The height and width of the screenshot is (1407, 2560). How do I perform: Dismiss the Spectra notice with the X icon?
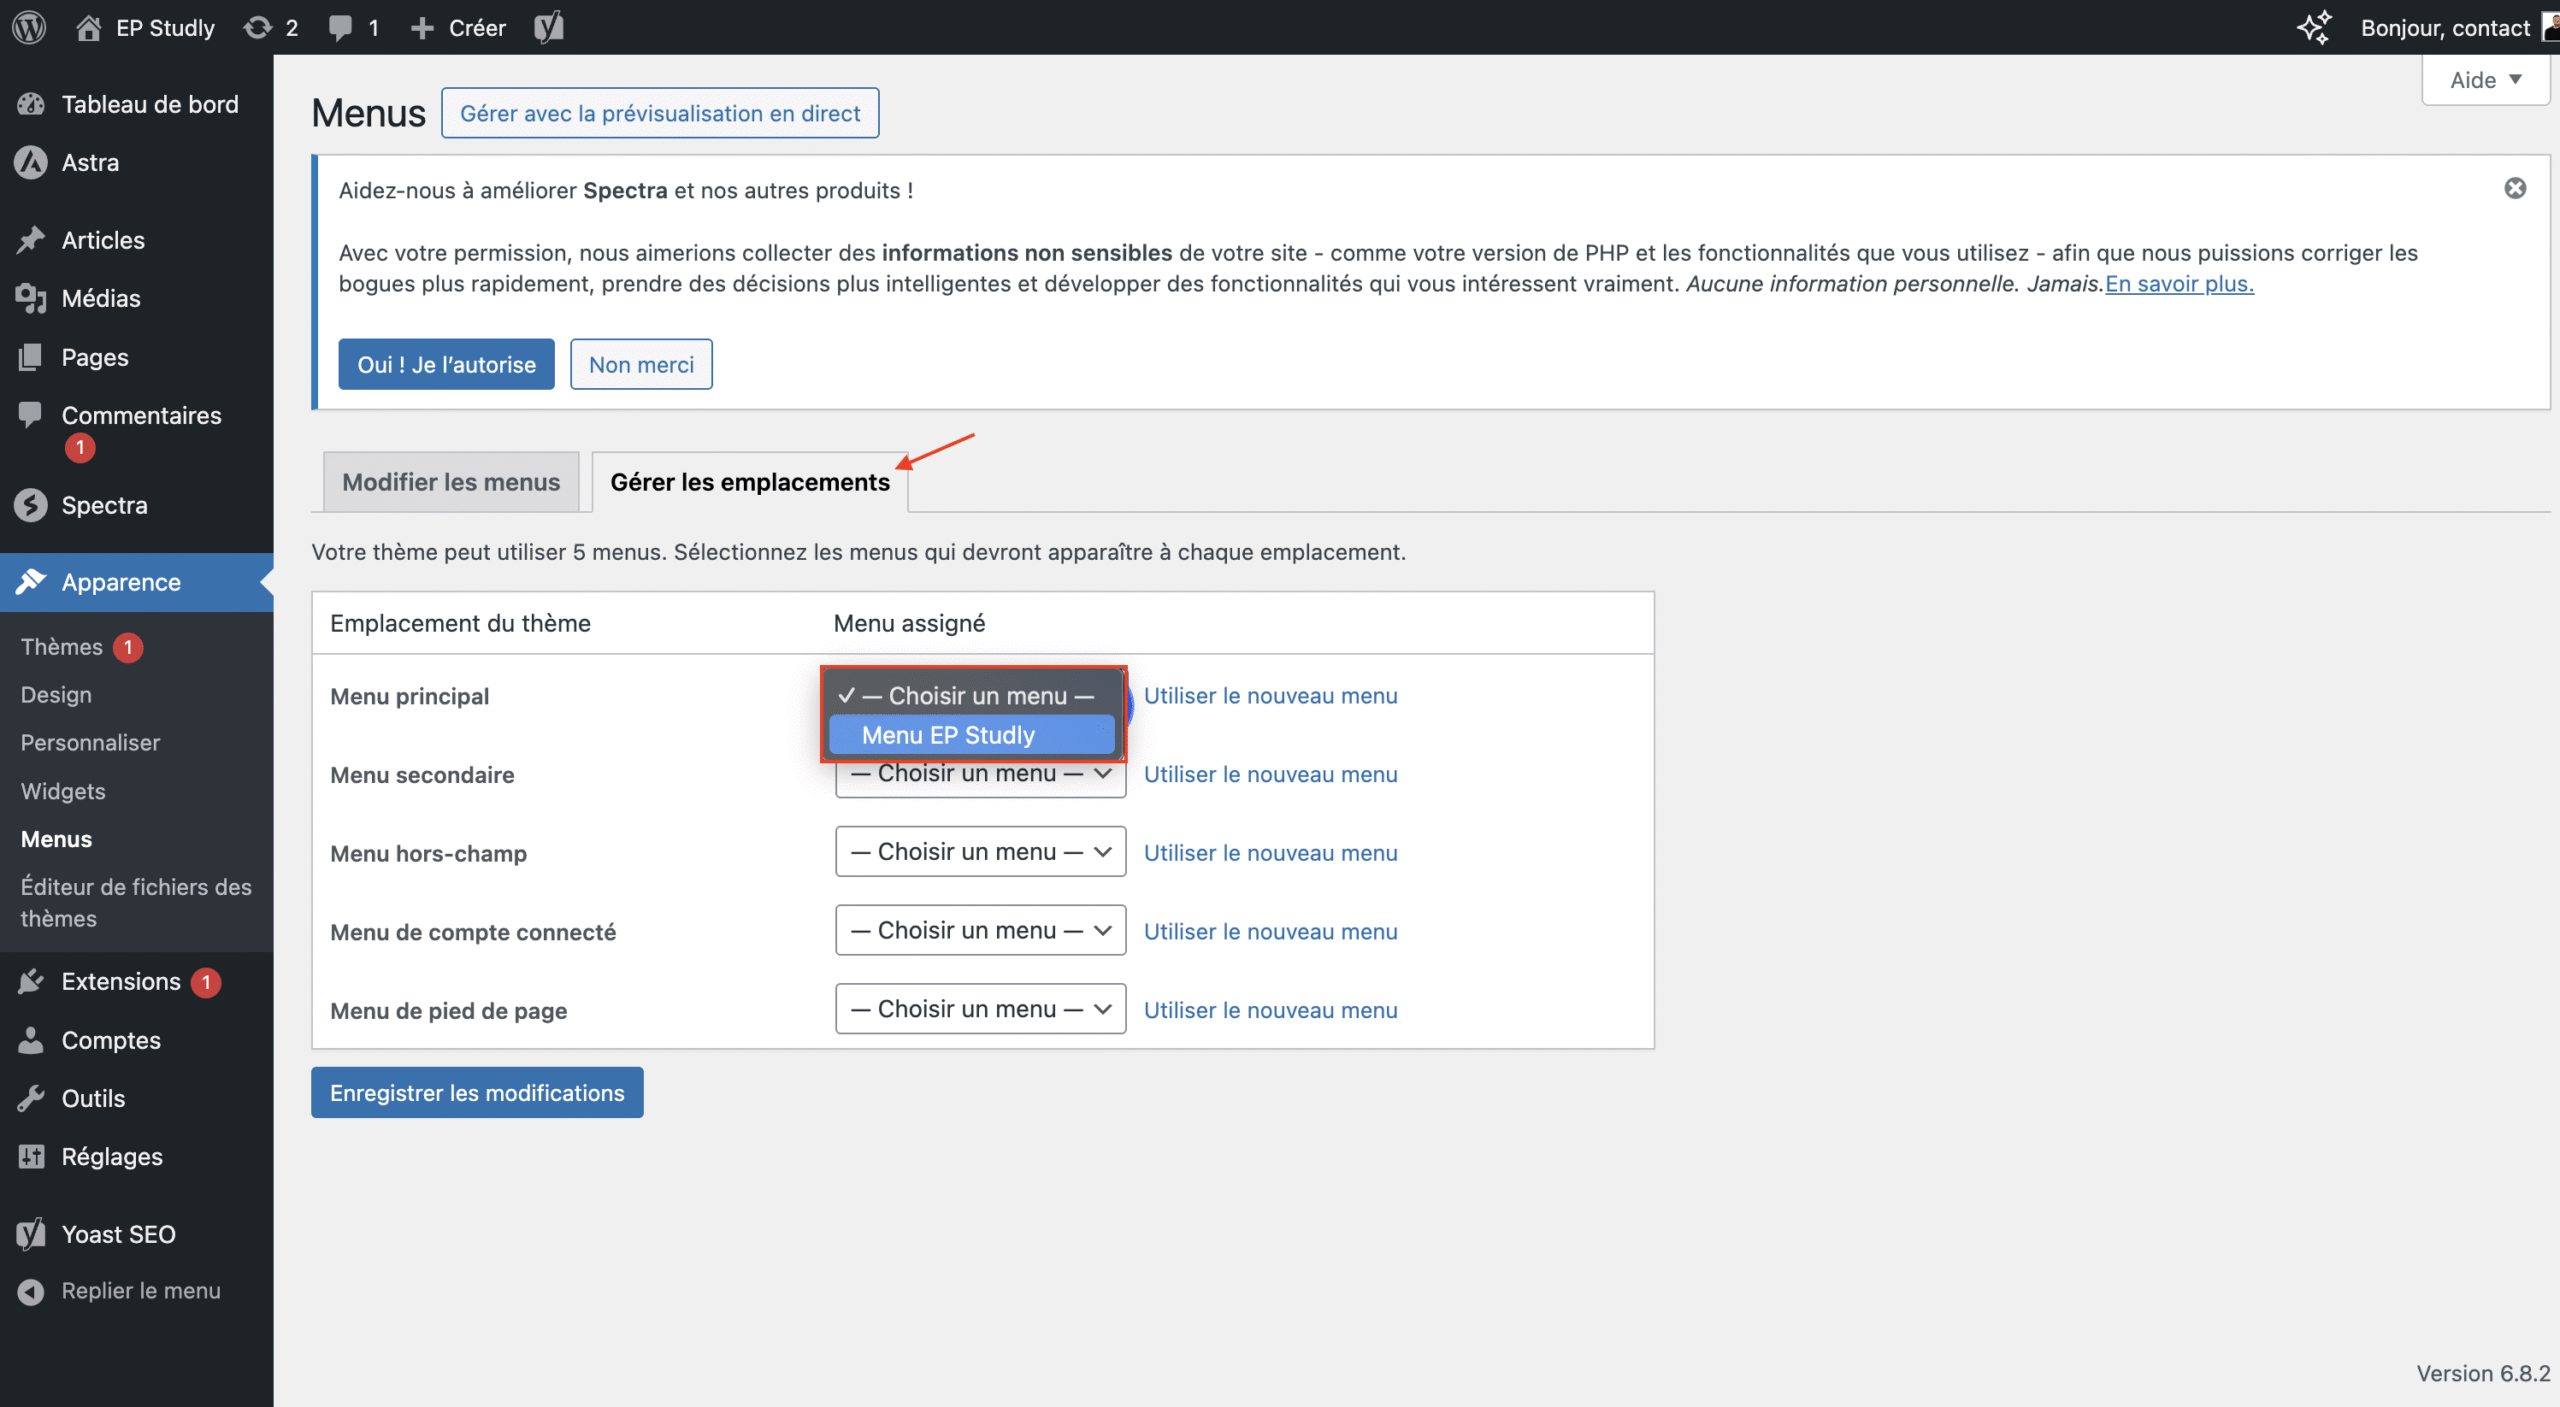click(x=2515, y=188)
